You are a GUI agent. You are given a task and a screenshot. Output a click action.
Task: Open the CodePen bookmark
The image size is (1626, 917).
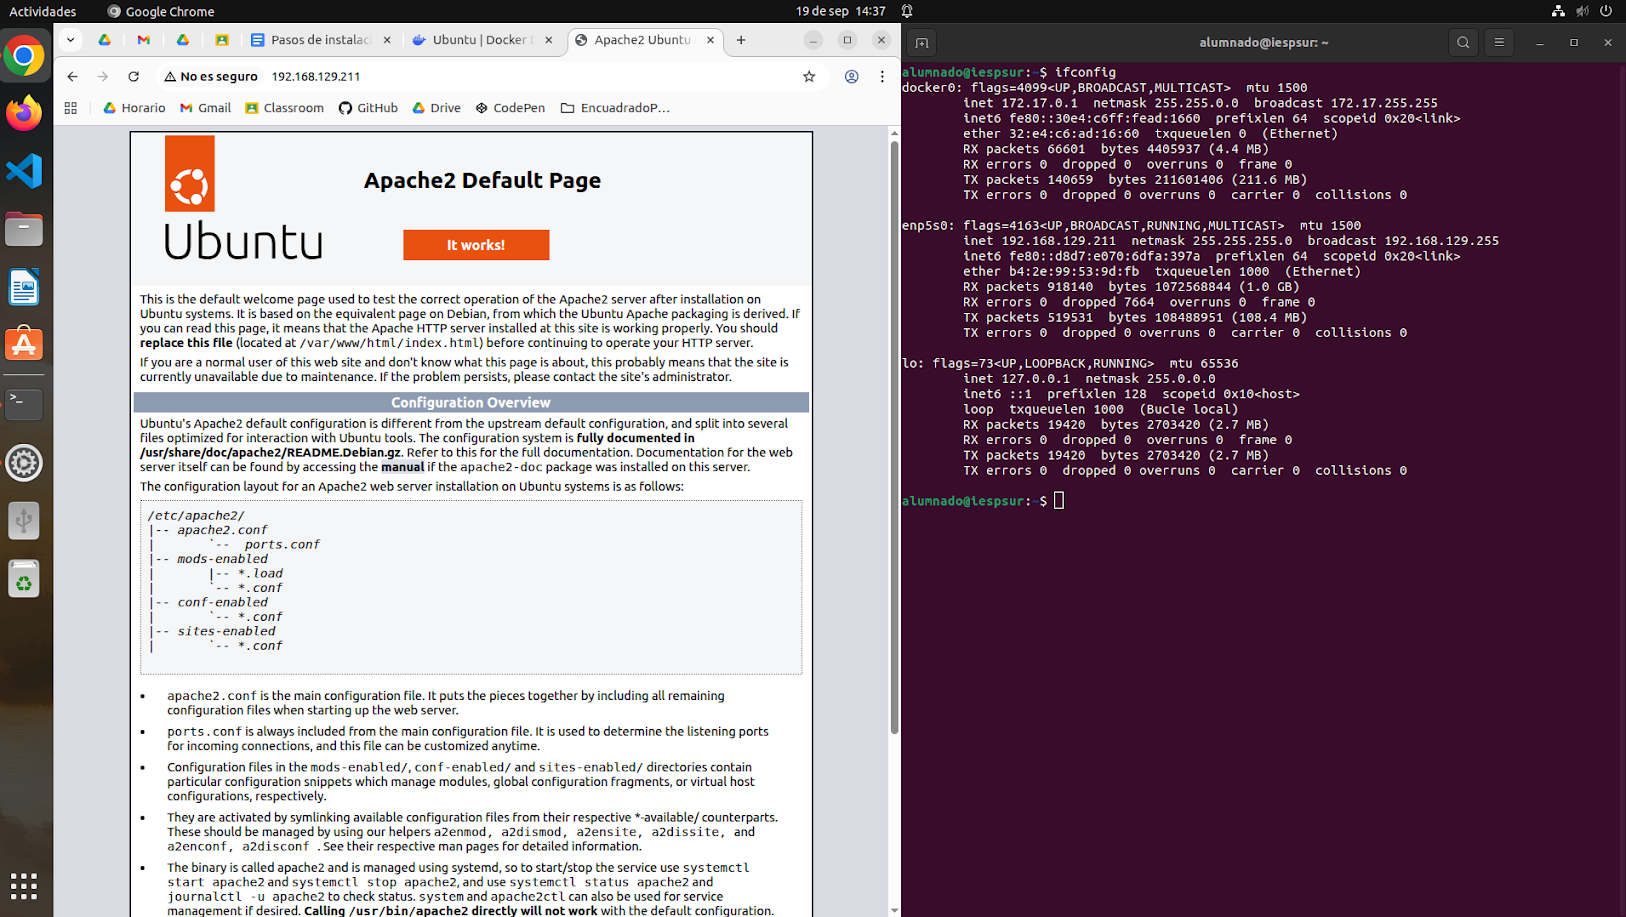pos(510,108)
